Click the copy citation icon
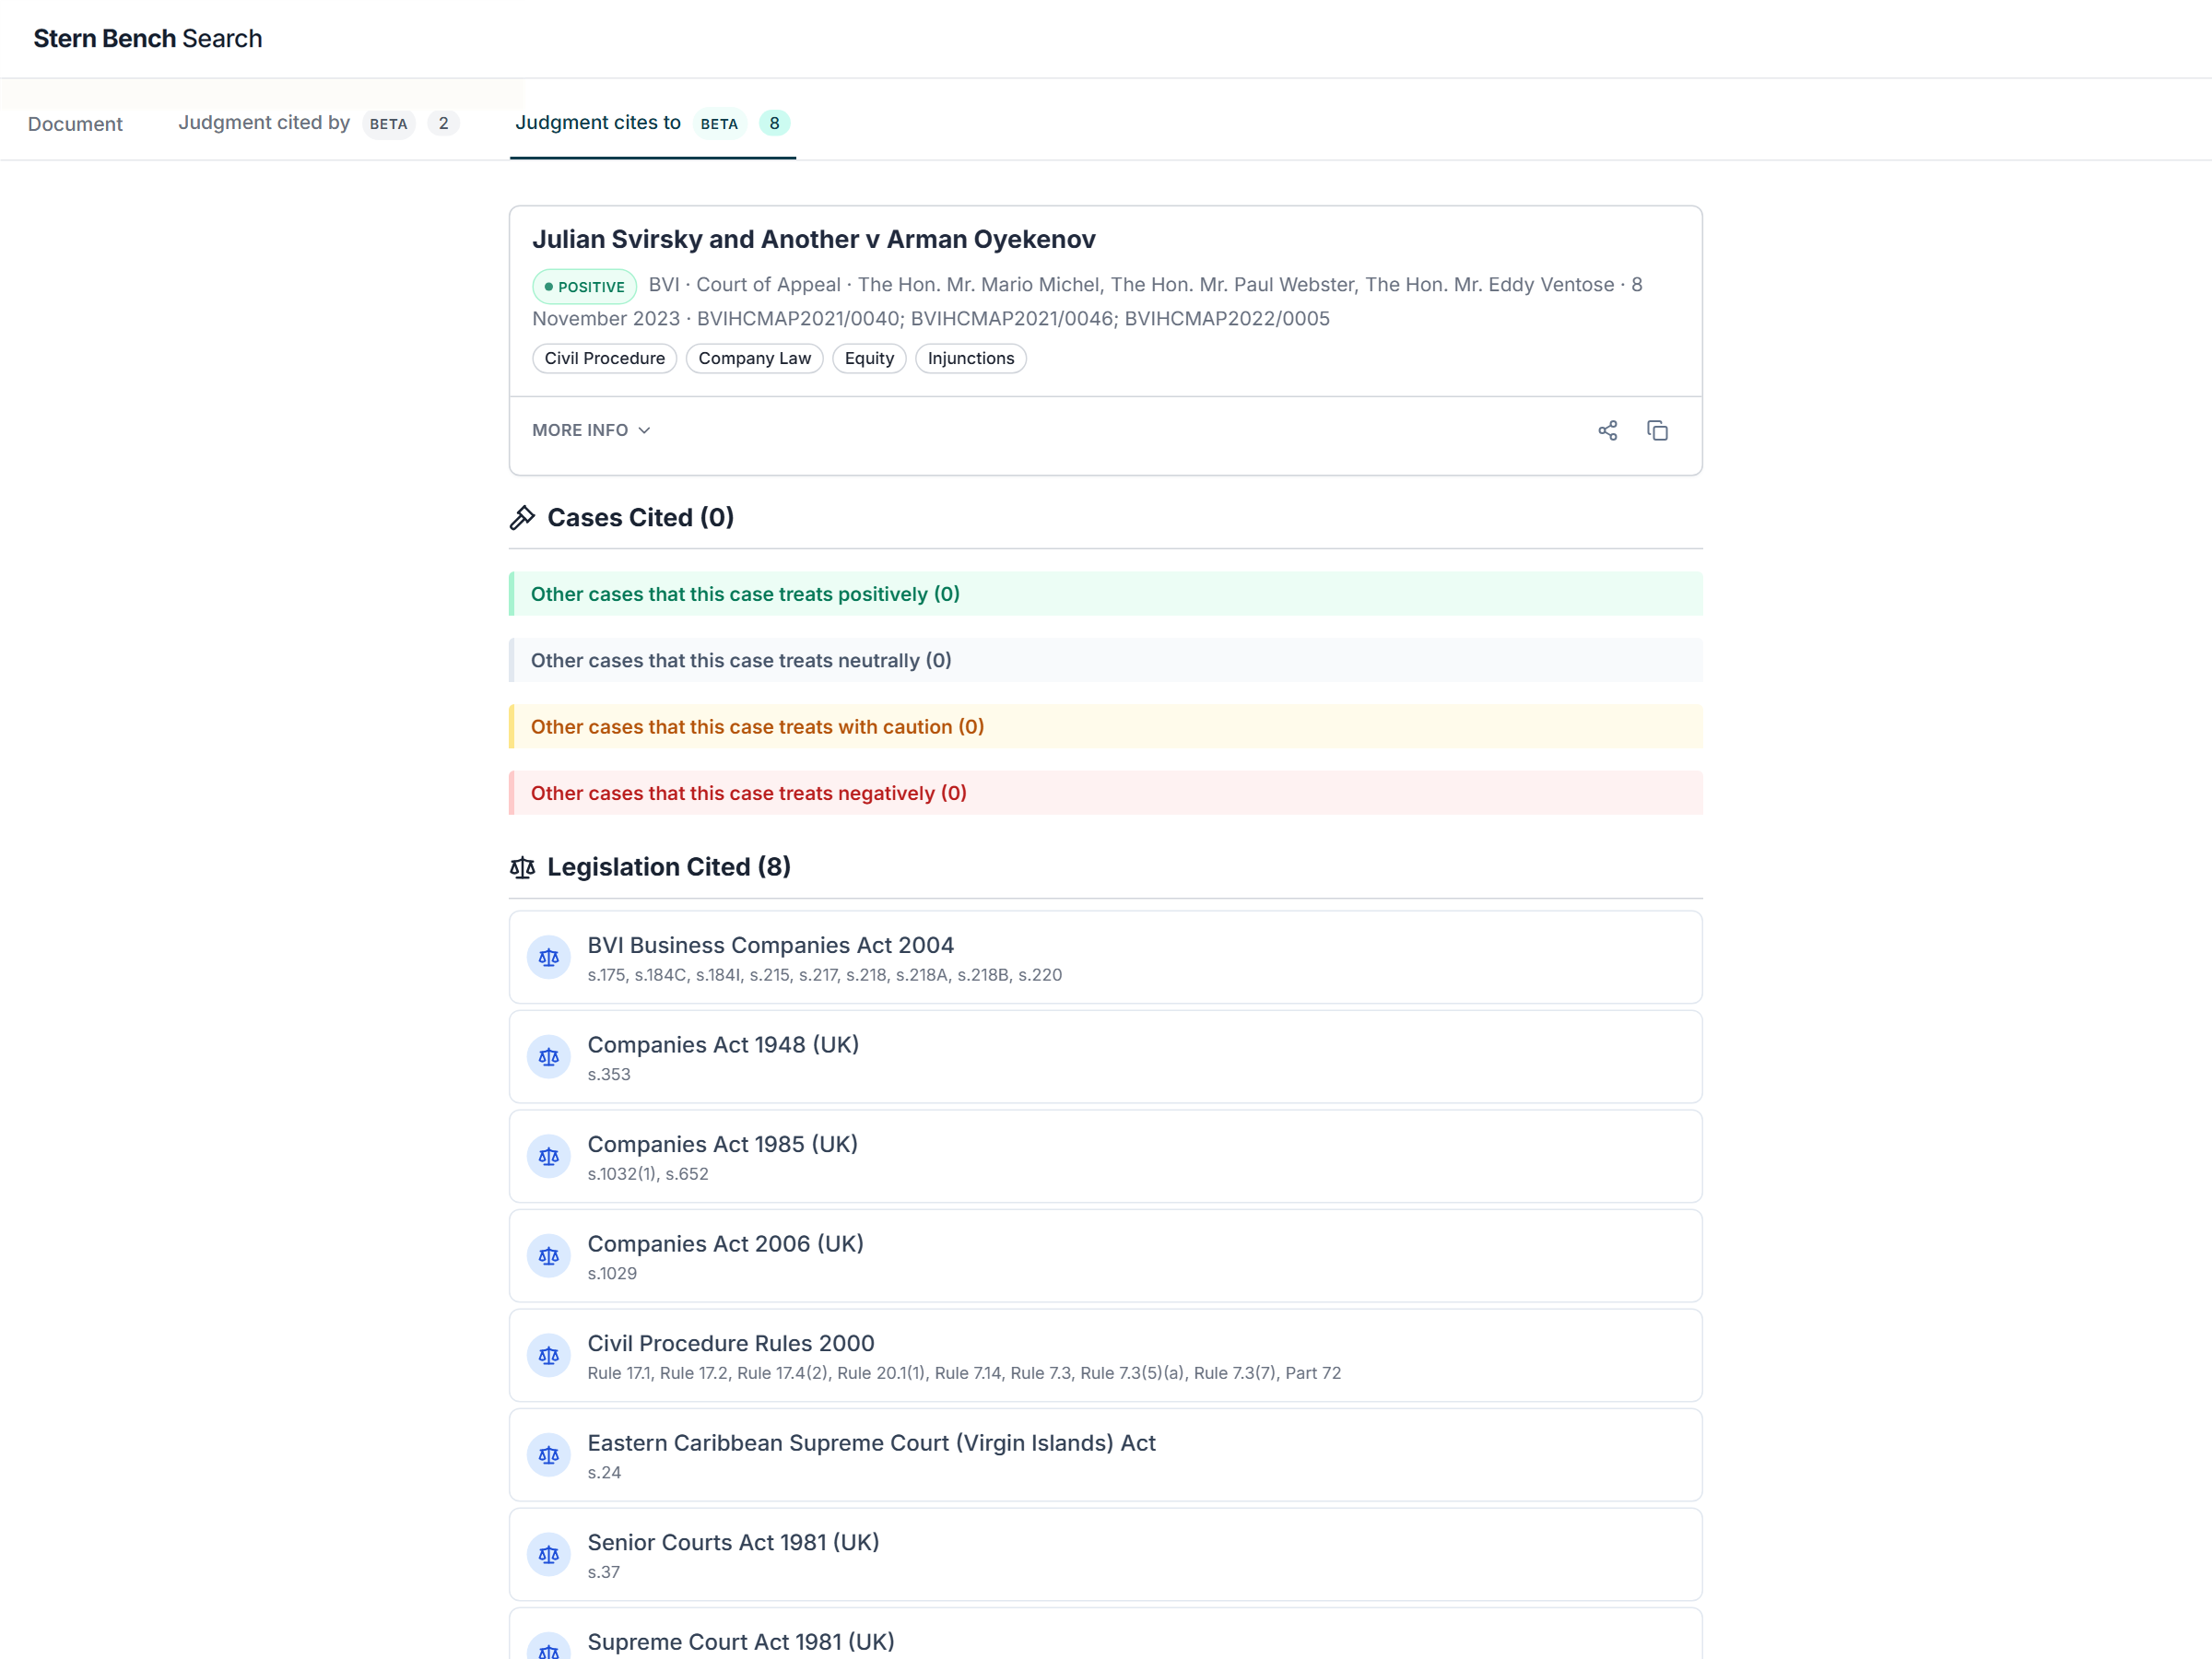 pyautogui.click(x=1657, y=430)
